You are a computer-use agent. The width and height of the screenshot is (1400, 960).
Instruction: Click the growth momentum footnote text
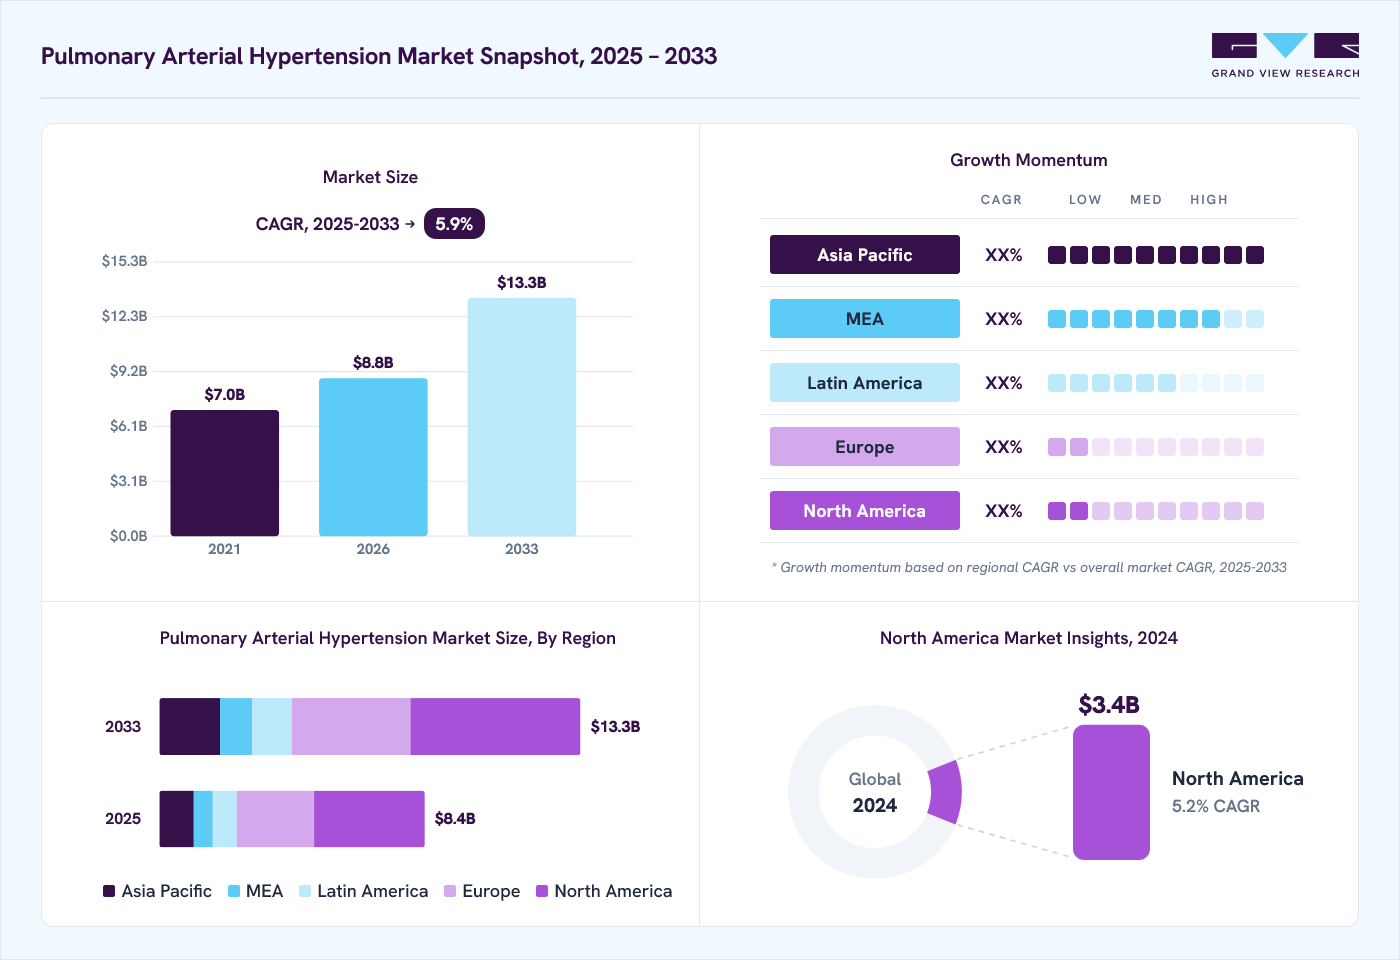1029,567
